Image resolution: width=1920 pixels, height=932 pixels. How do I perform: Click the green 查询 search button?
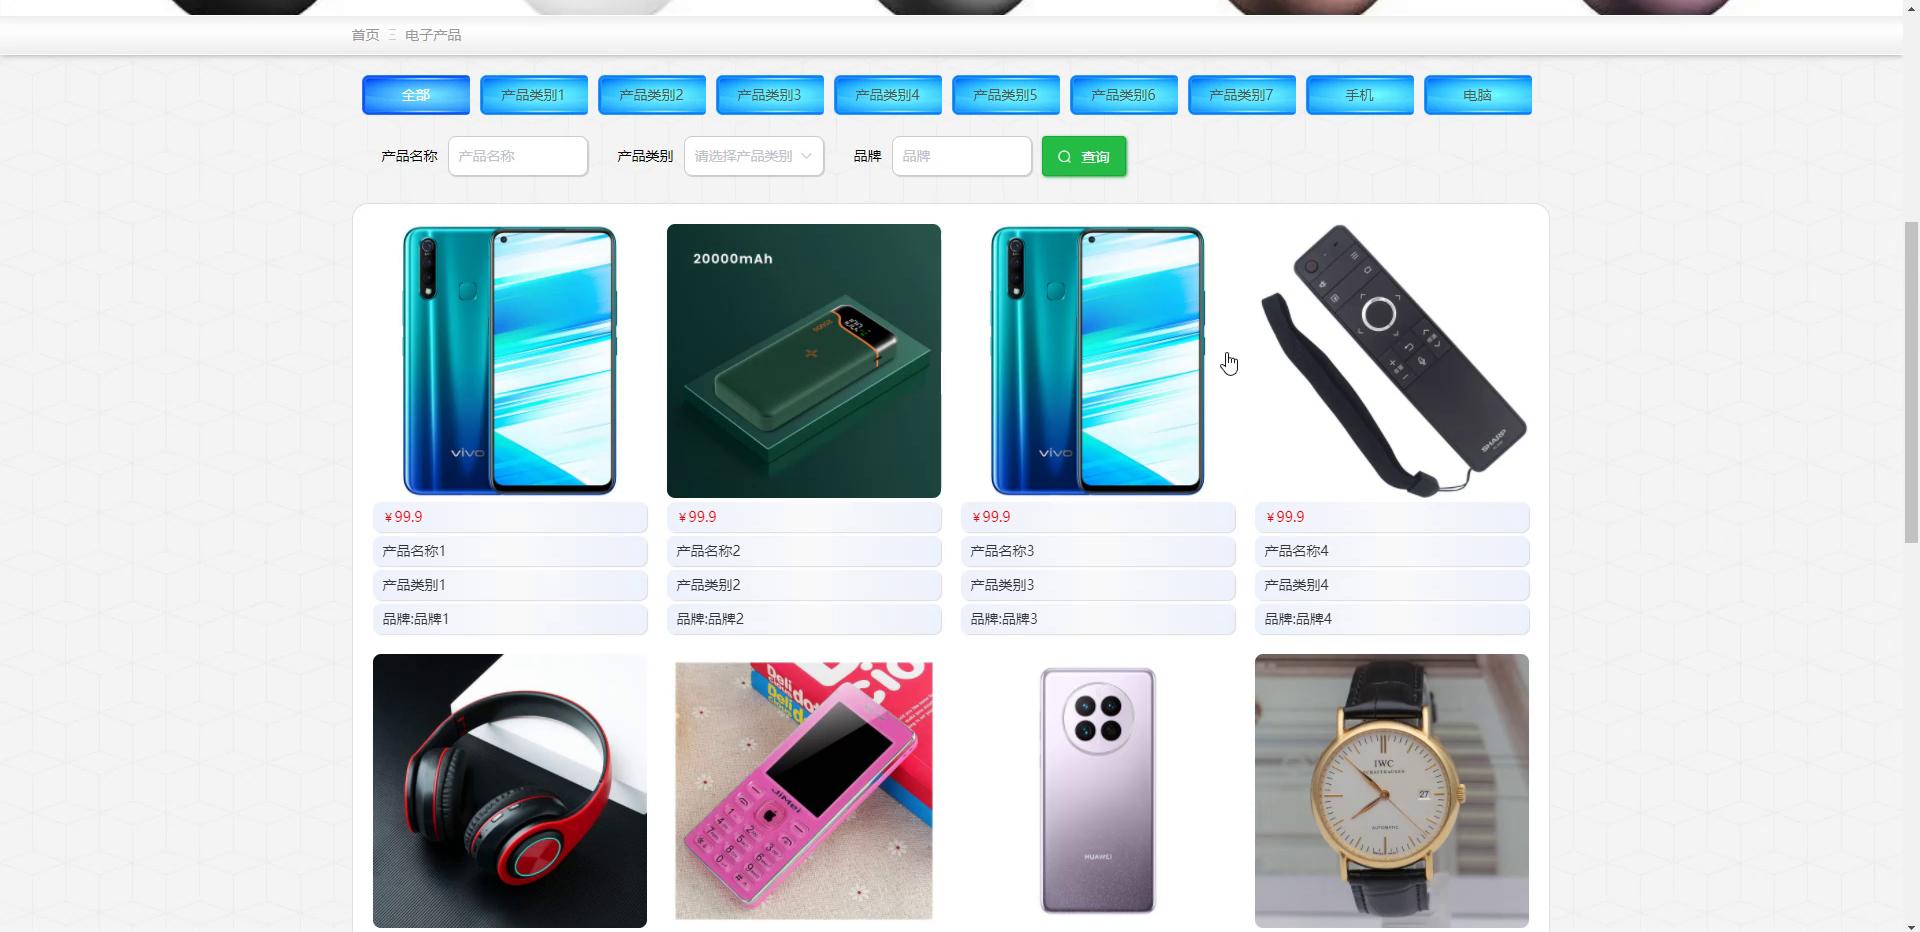1084,156
